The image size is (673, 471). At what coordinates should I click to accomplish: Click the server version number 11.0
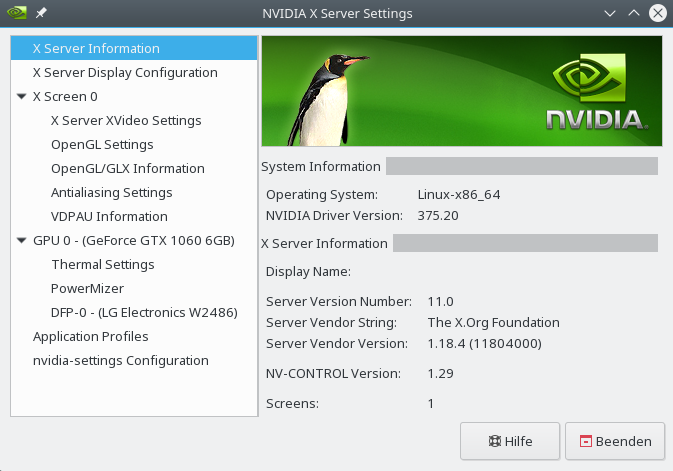pos(440,301)
